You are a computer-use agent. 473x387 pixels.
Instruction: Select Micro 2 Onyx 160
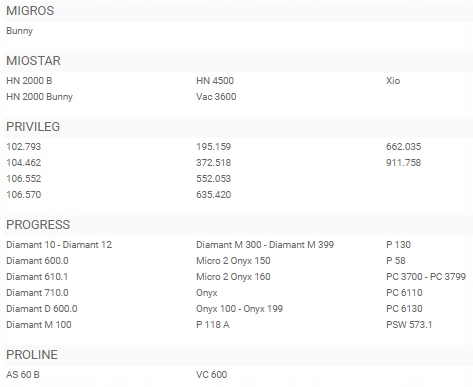click(233, 277)
